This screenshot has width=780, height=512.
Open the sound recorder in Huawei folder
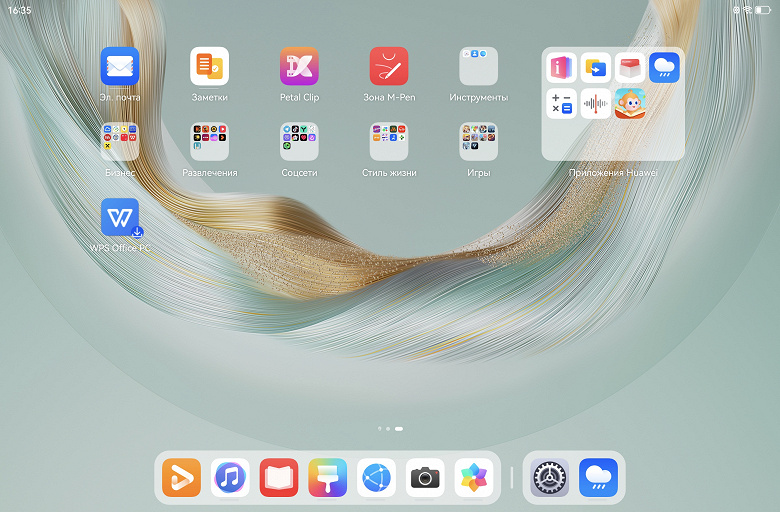tap(595, 103)
